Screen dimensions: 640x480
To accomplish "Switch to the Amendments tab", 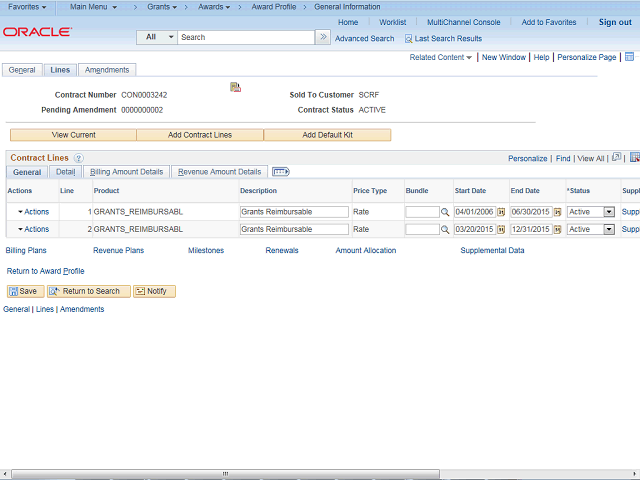I will point(107,70).
